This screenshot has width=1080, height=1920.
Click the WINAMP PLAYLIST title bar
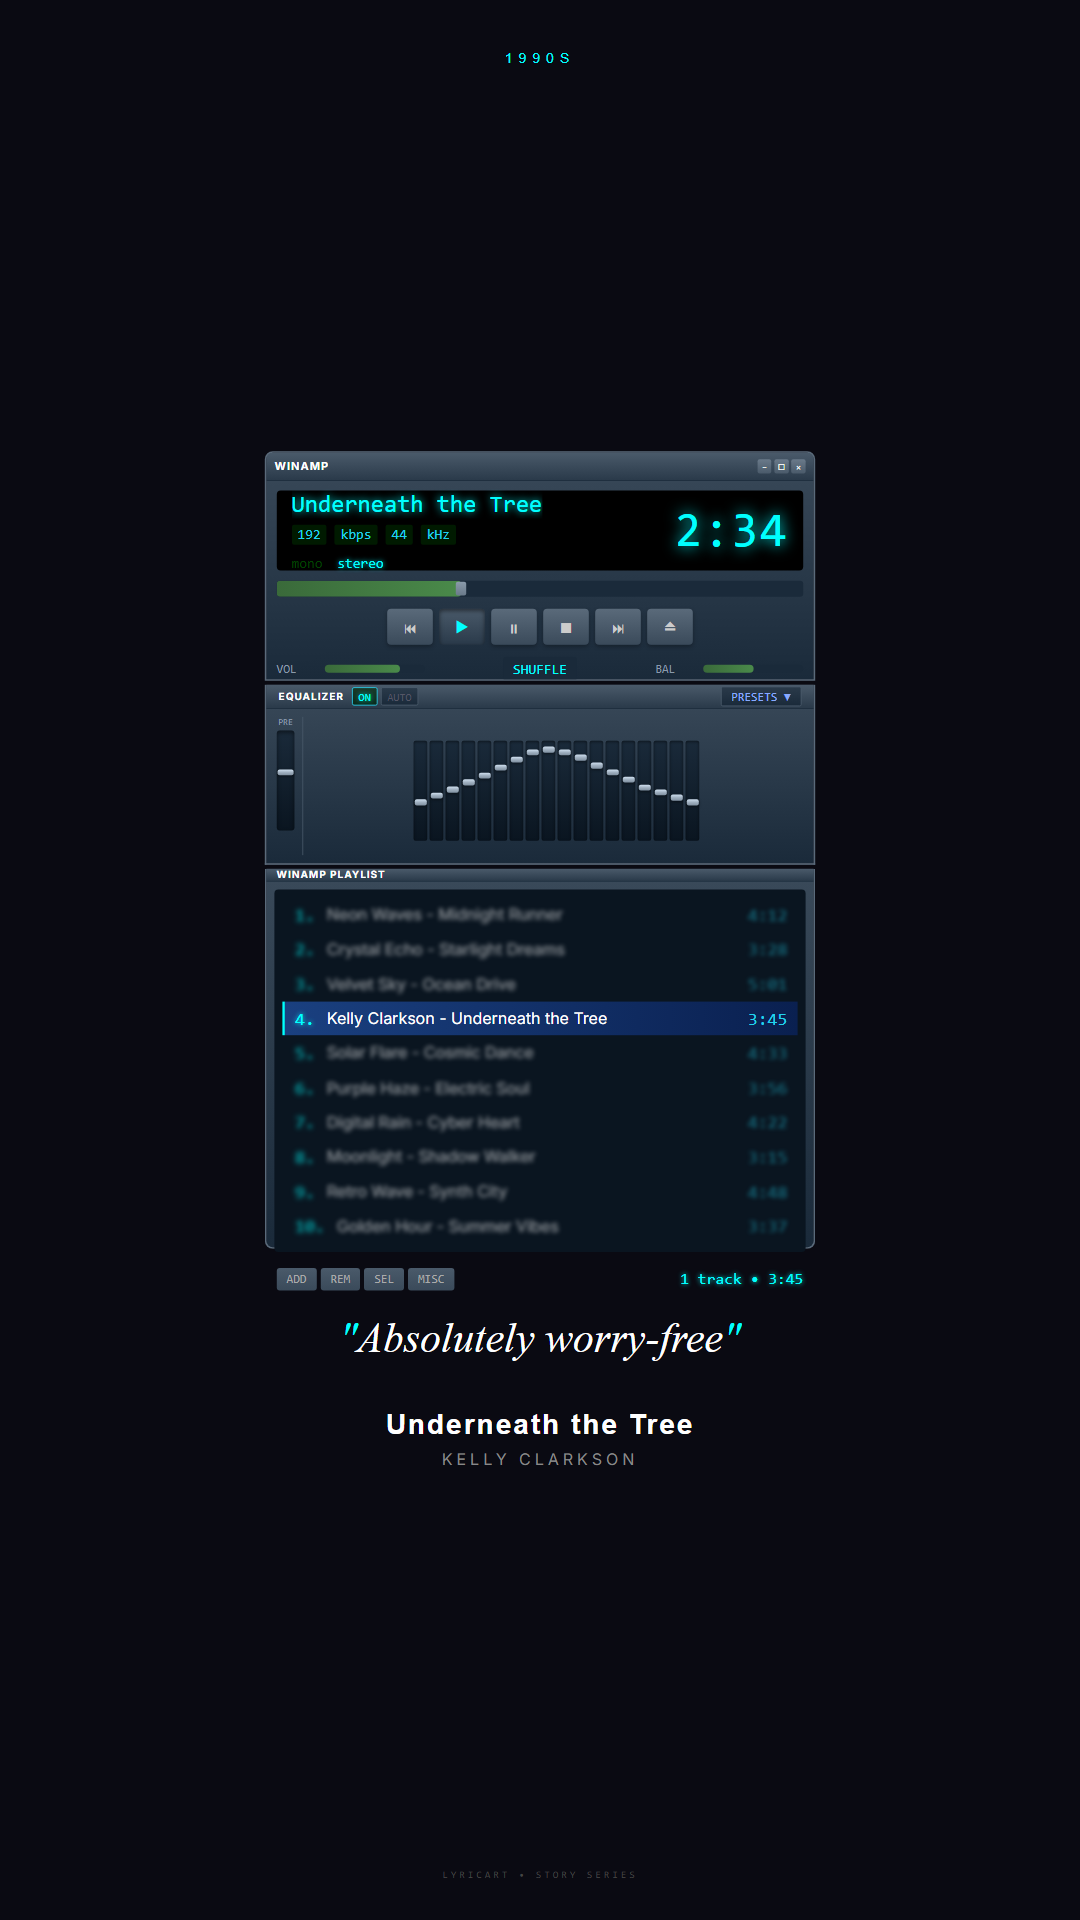pos(540,875)
